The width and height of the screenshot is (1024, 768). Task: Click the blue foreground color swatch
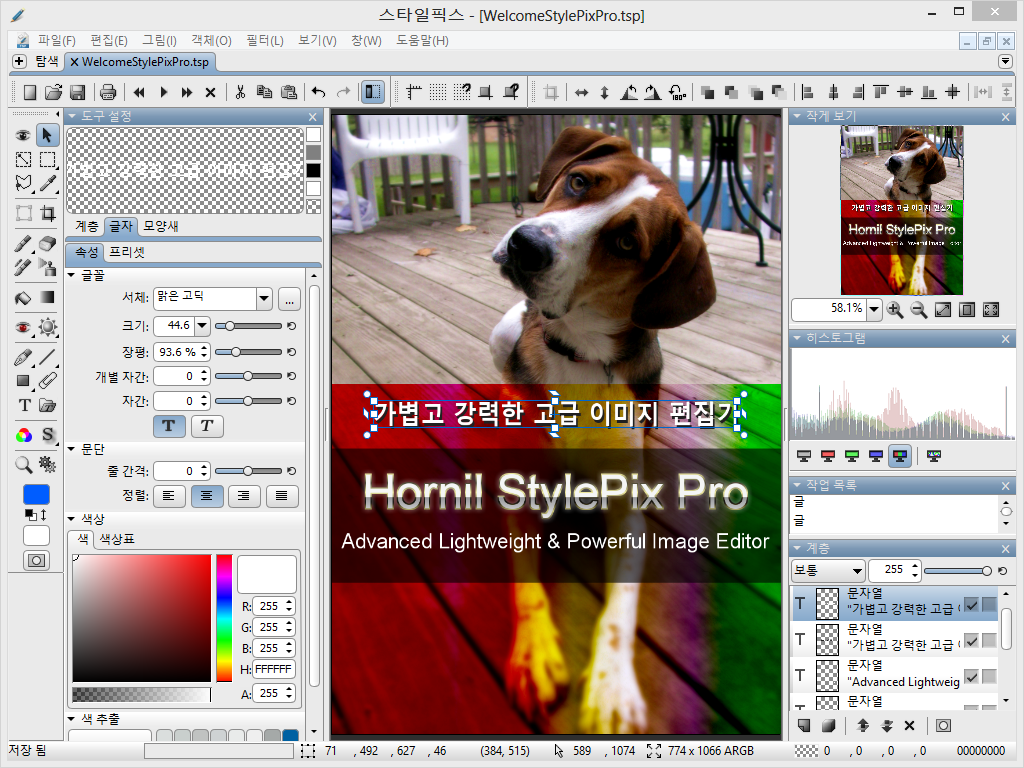tap(36, 494)
